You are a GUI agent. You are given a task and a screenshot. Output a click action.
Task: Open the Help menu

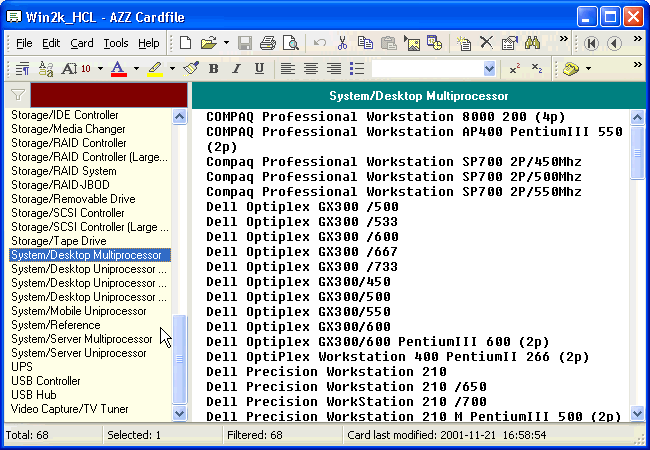(149, 43)
